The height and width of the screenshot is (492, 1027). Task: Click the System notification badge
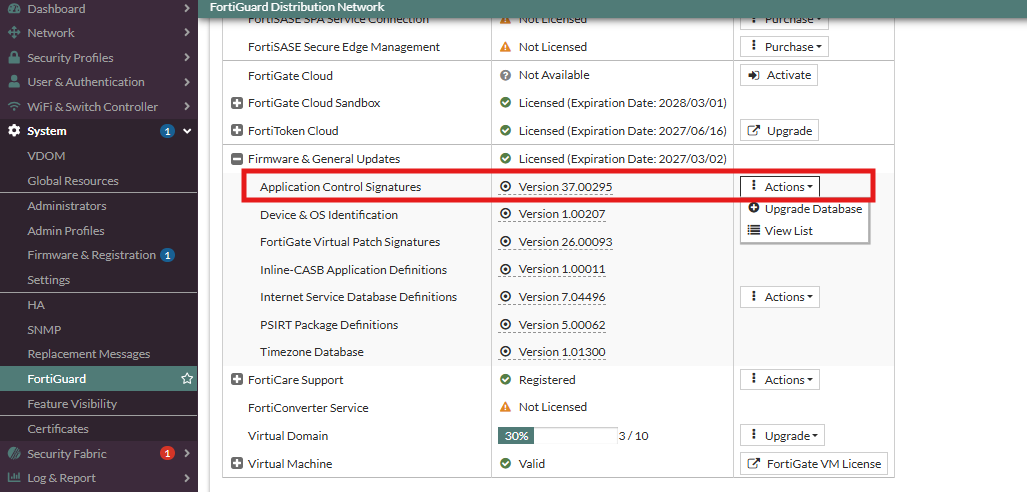tap(167, 131)
